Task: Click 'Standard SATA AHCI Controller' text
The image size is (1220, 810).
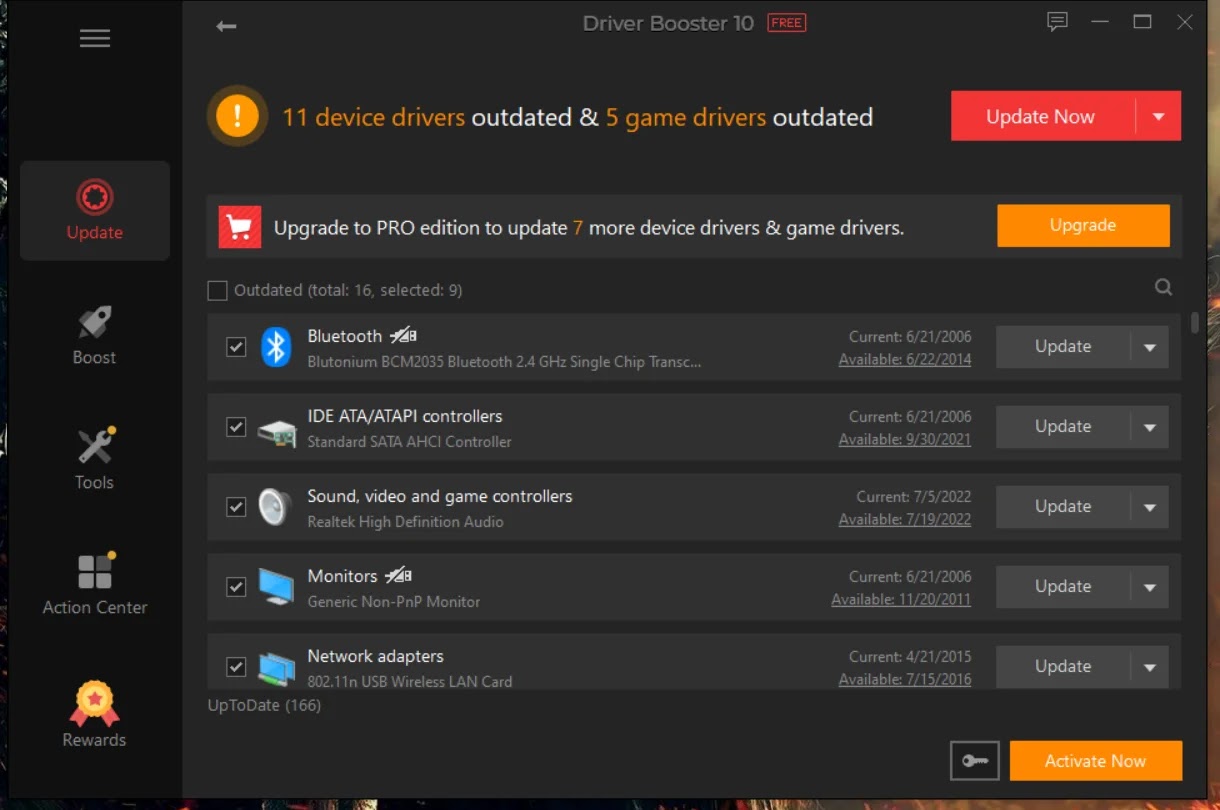Action: [409, 442]
